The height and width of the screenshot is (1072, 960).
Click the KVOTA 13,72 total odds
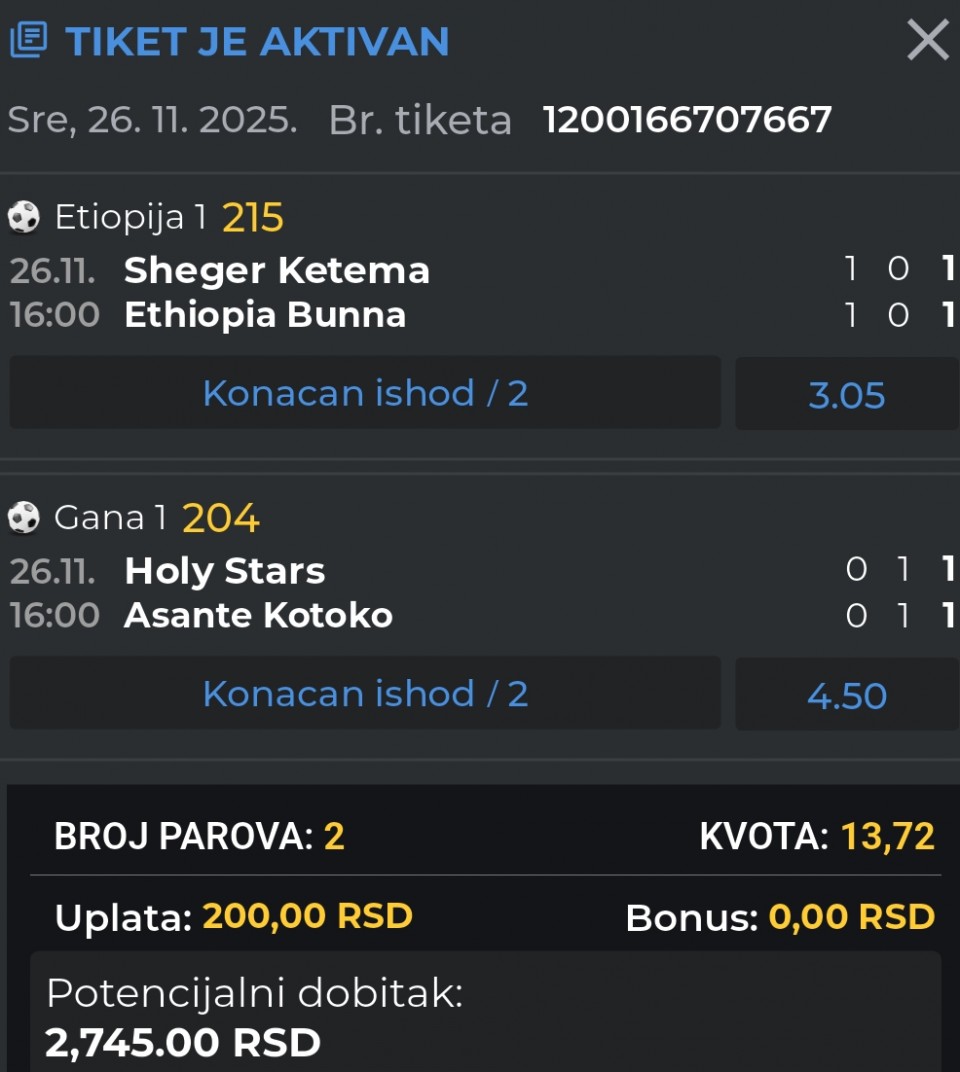pyautogui.click(x=886, y=836)
